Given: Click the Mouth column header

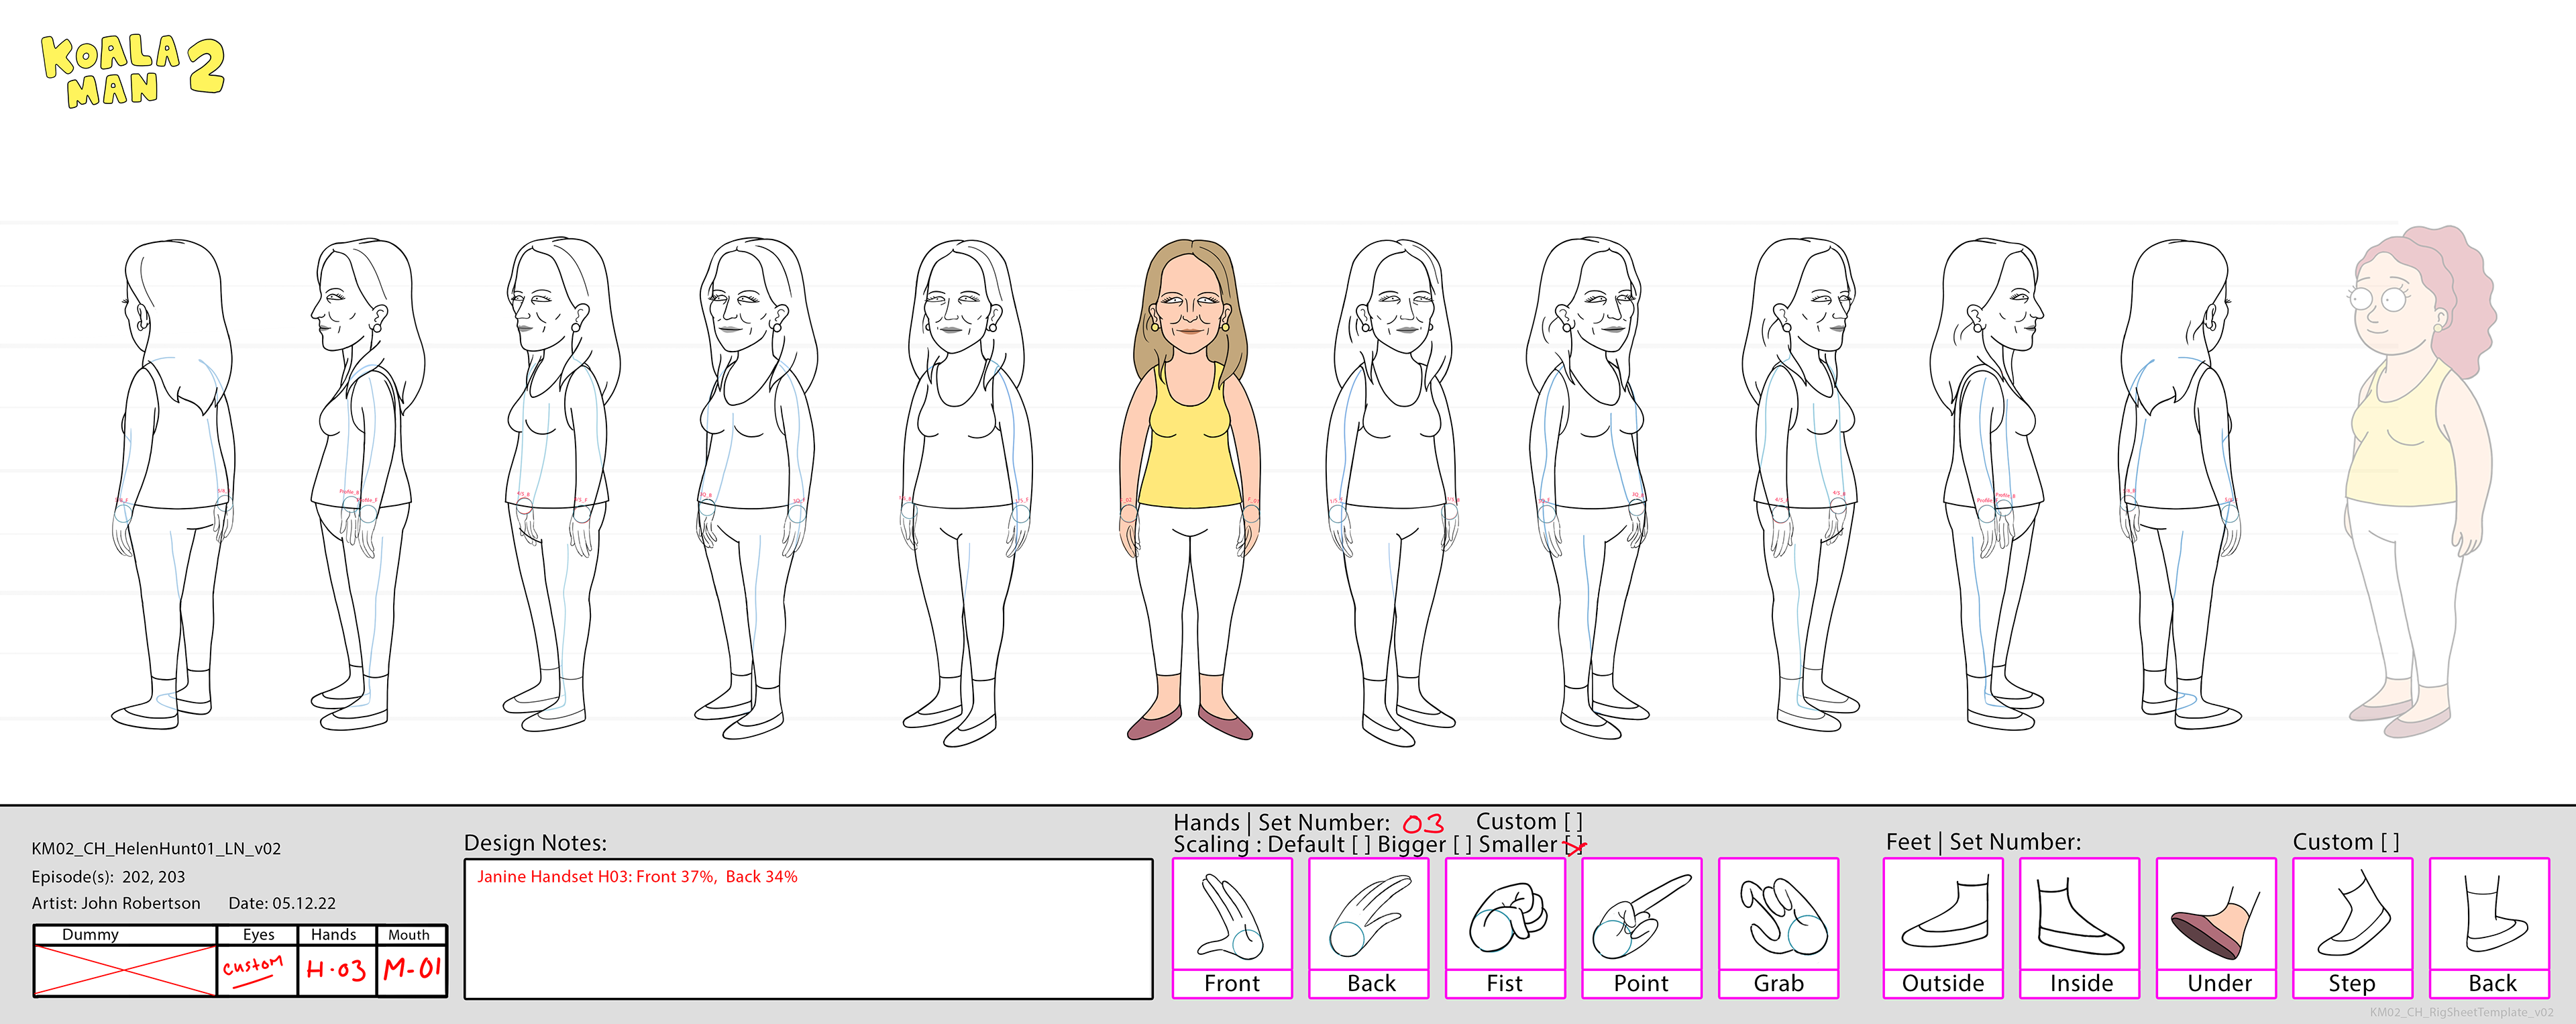Looking at the screenshot, I should pos(409,935).
